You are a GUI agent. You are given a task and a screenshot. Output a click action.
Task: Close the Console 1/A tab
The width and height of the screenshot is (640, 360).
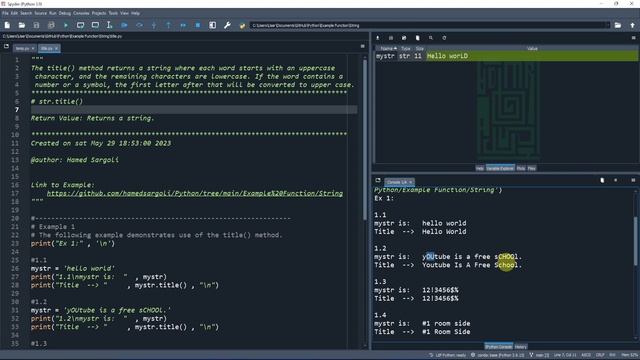(411, 182)
